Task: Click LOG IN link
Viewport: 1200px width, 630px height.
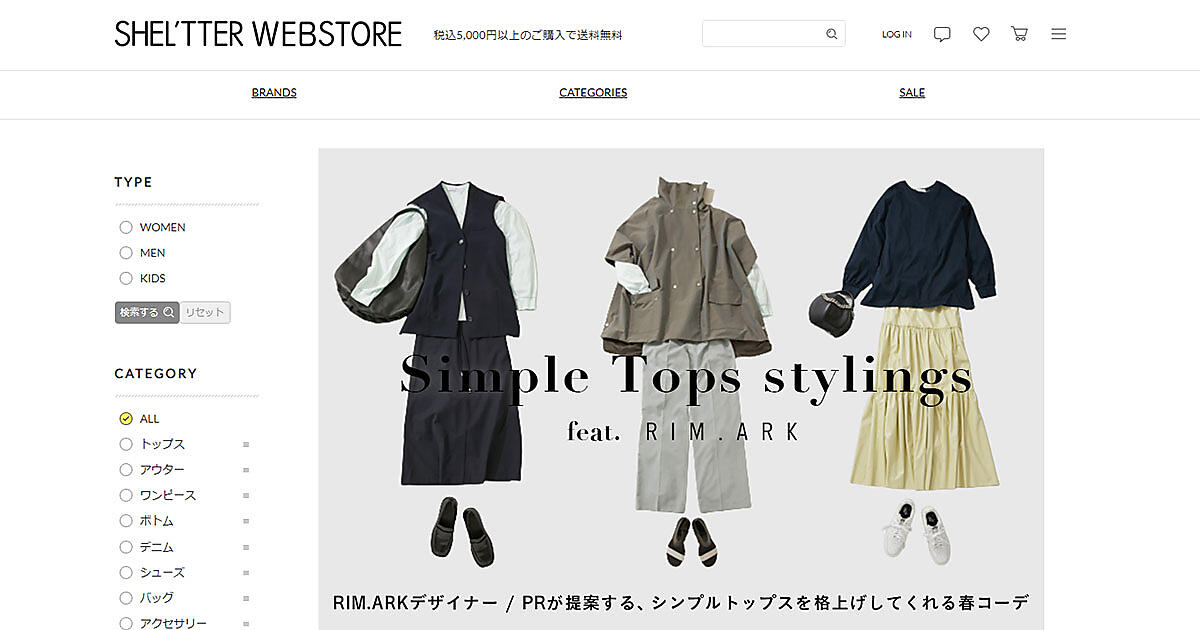Action: point(896,34)
